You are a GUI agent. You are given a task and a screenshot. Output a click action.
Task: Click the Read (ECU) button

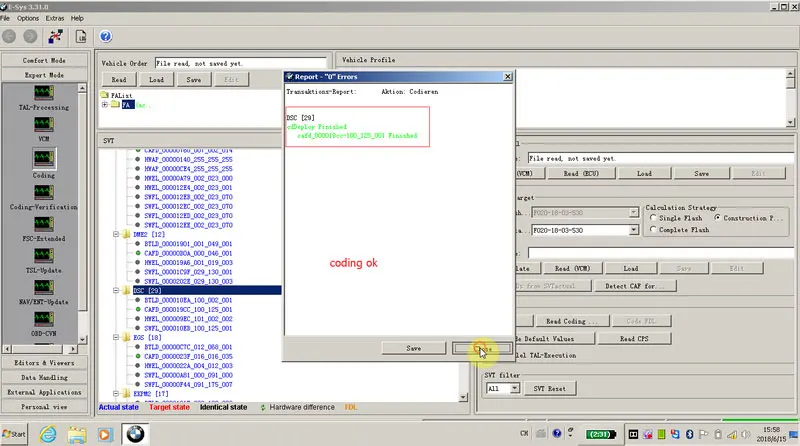click(x=581, y=174)
